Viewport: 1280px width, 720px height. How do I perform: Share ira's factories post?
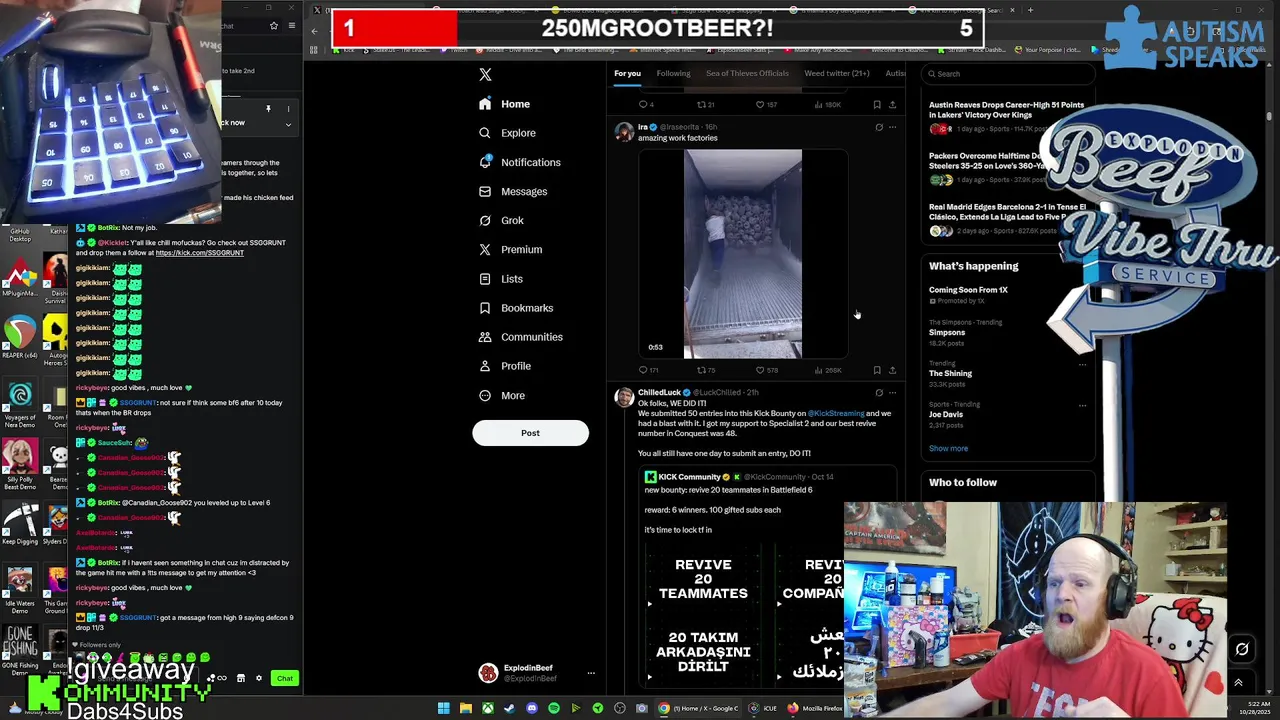coord(892,370)
